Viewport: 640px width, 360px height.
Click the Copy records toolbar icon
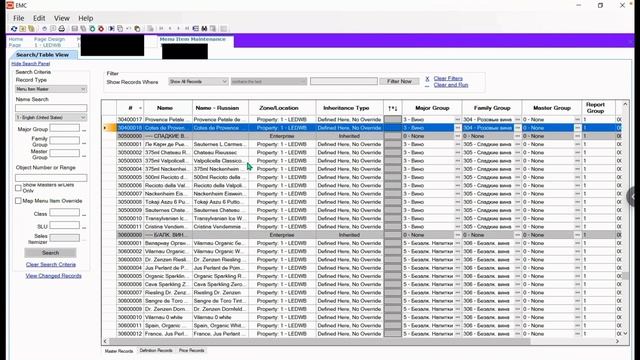120,29
